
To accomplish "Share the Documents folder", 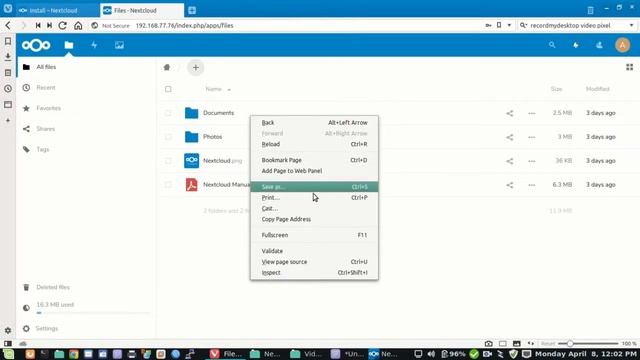I will (x=510, y=113).
